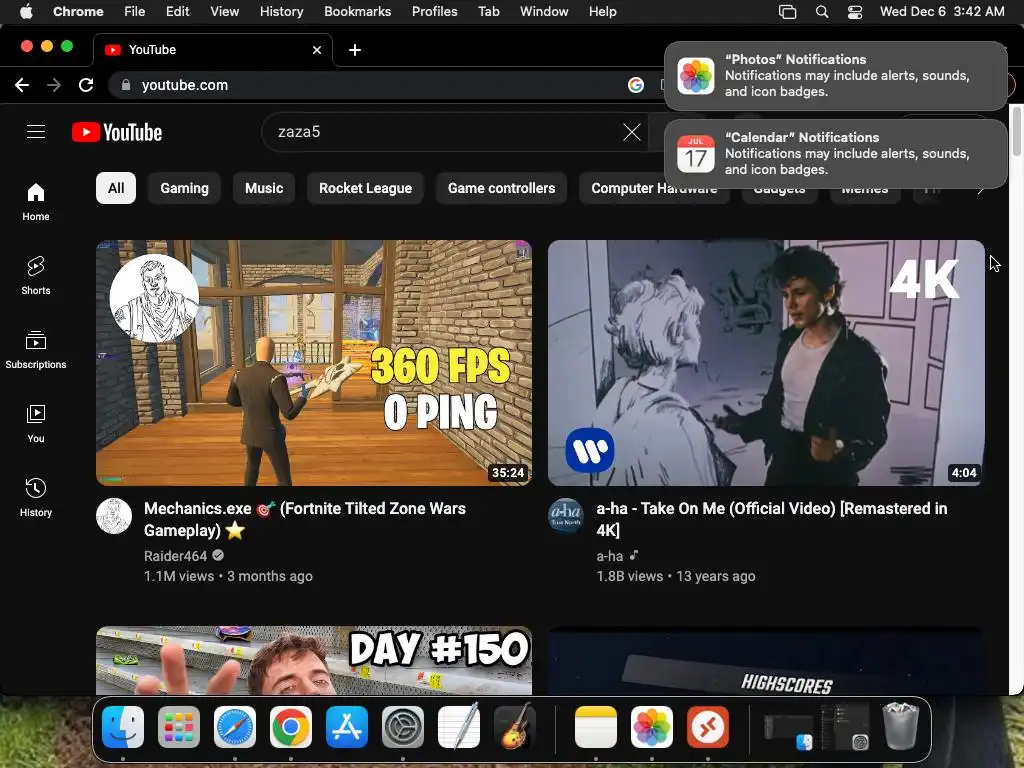Image resolution: width=1024 pixels, height=768 pixels.
Task: Open Raider464 channel avatar
Action: (114, 516)
